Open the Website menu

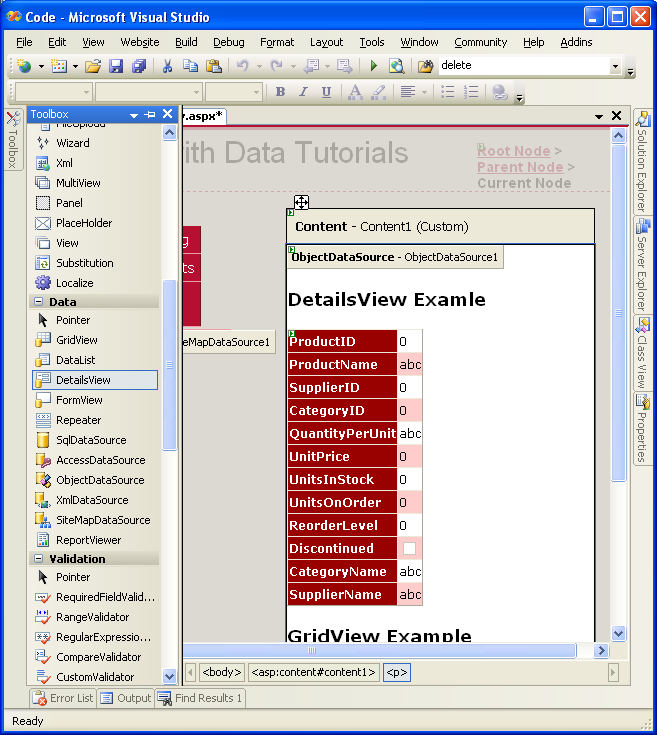(140, 42)
